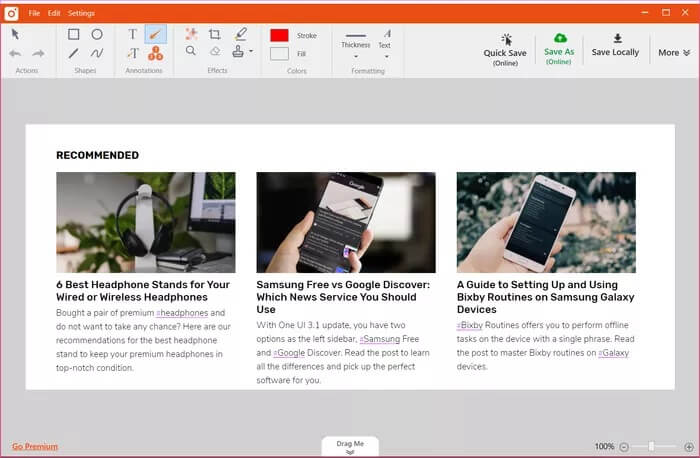Expand the Drag Me handle
The height and width of the screenshot is (458, 700).
[350, 447]
